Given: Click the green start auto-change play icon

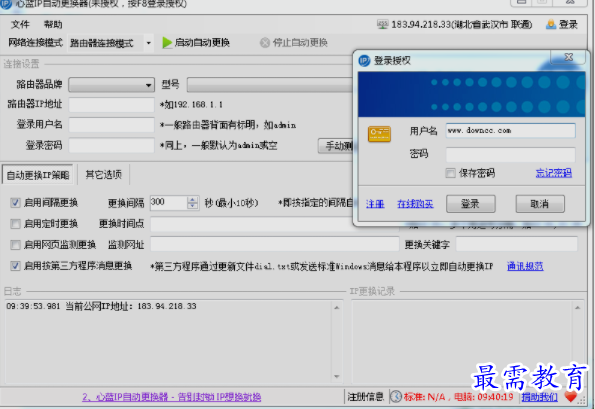Looking at the screenshot, I should tap(167, 42).
